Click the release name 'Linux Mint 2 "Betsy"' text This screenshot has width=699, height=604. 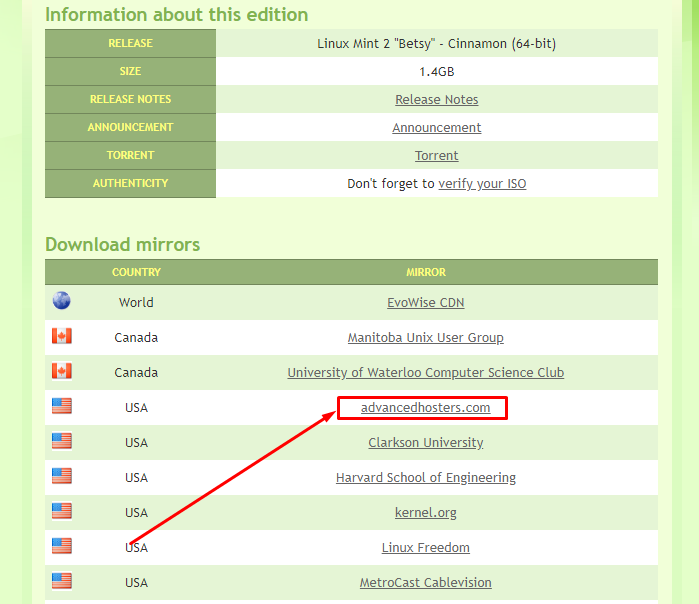pyautogui.click(x=376, y=44)
